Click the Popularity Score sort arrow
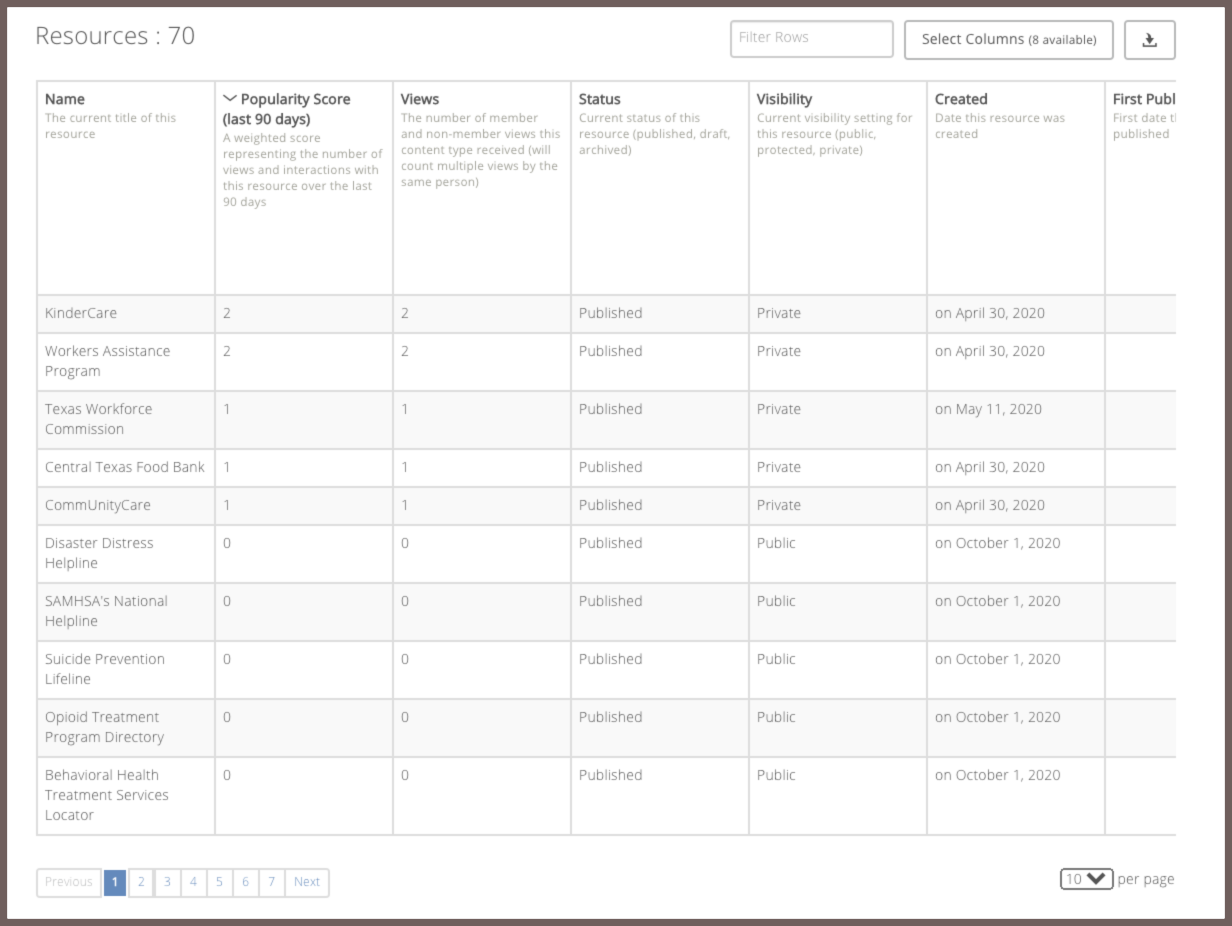Viewport: 1232px width, 926px height. pyautogui.click(x=230, y=99)
